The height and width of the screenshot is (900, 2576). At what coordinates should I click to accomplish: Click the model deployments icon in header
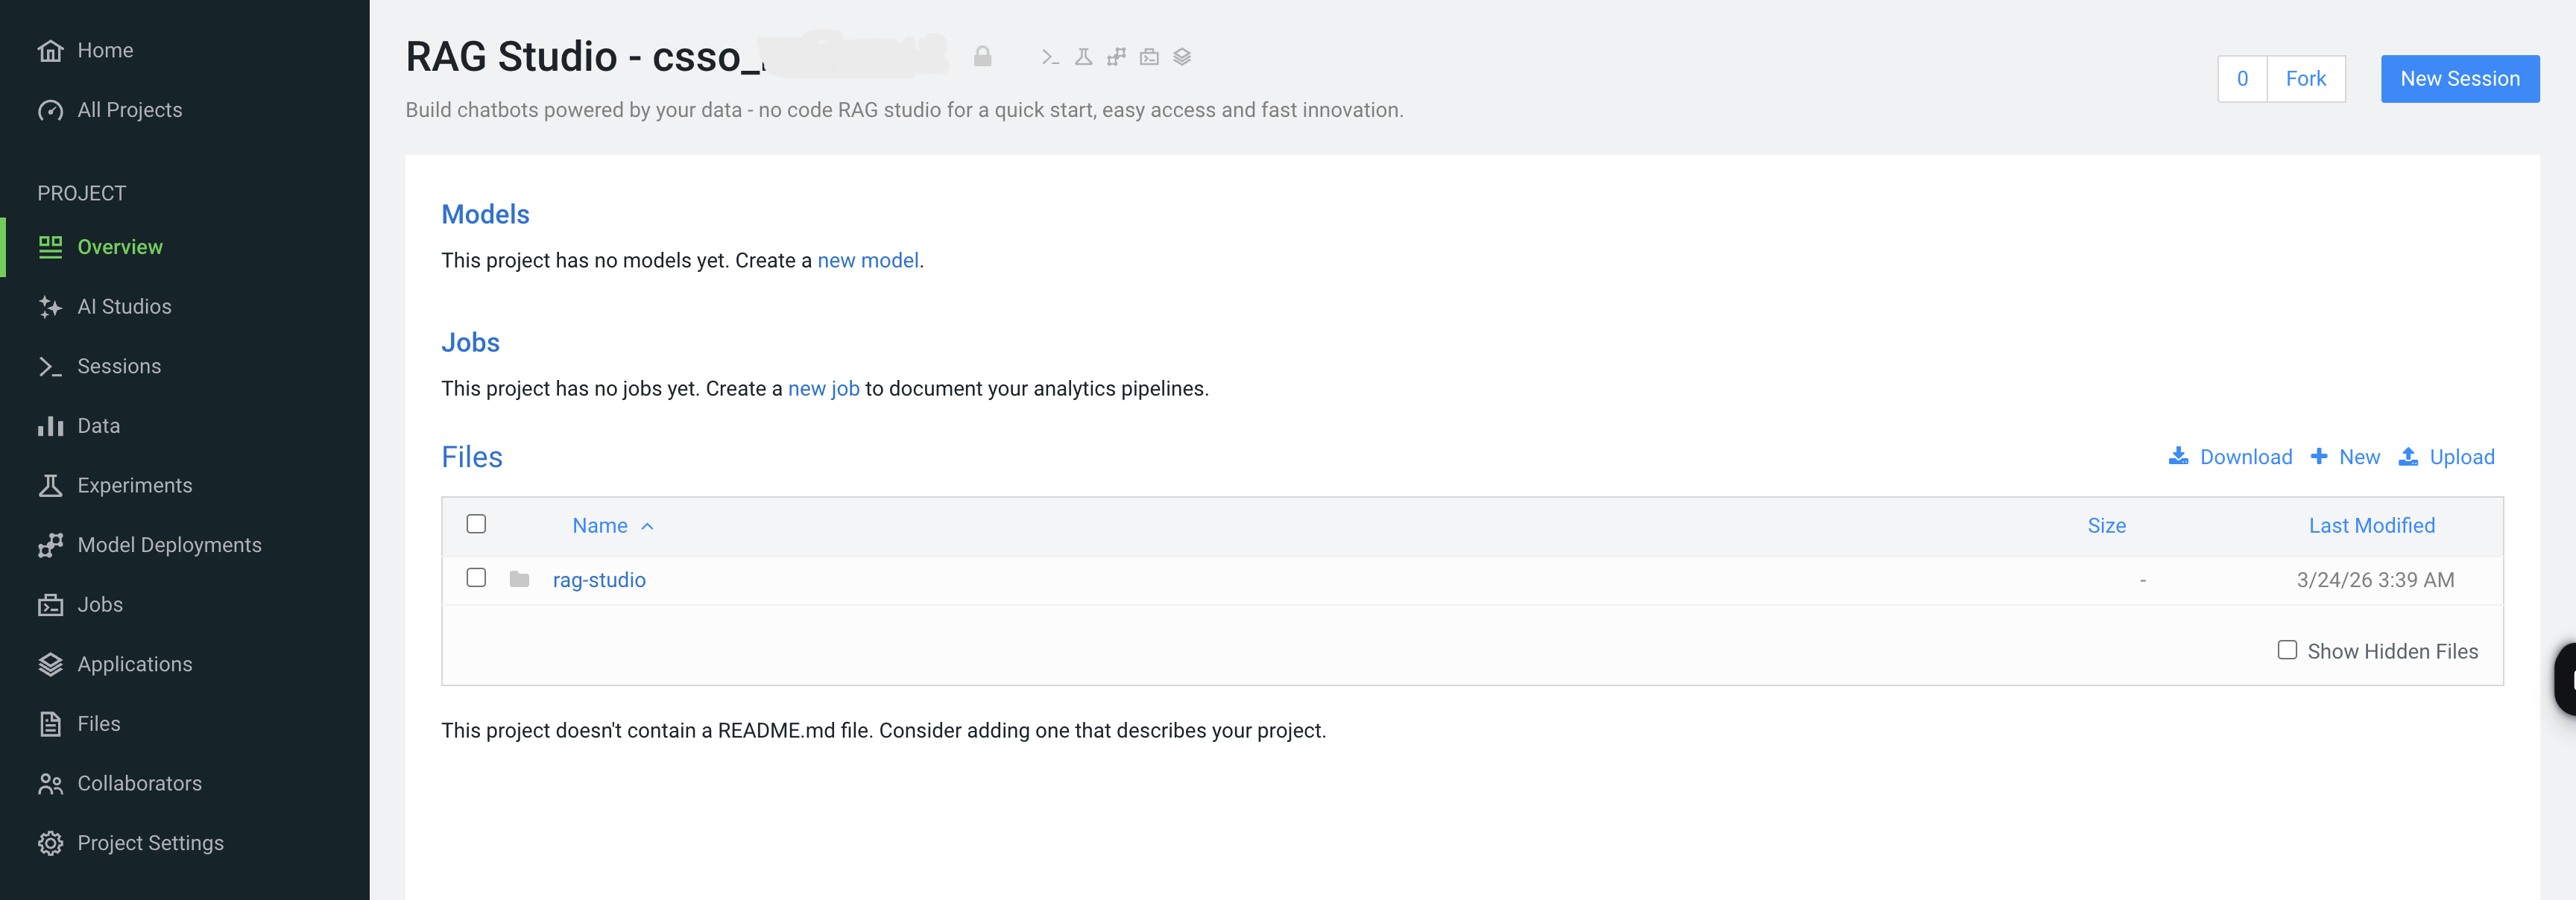click(x=1116, y=57)
